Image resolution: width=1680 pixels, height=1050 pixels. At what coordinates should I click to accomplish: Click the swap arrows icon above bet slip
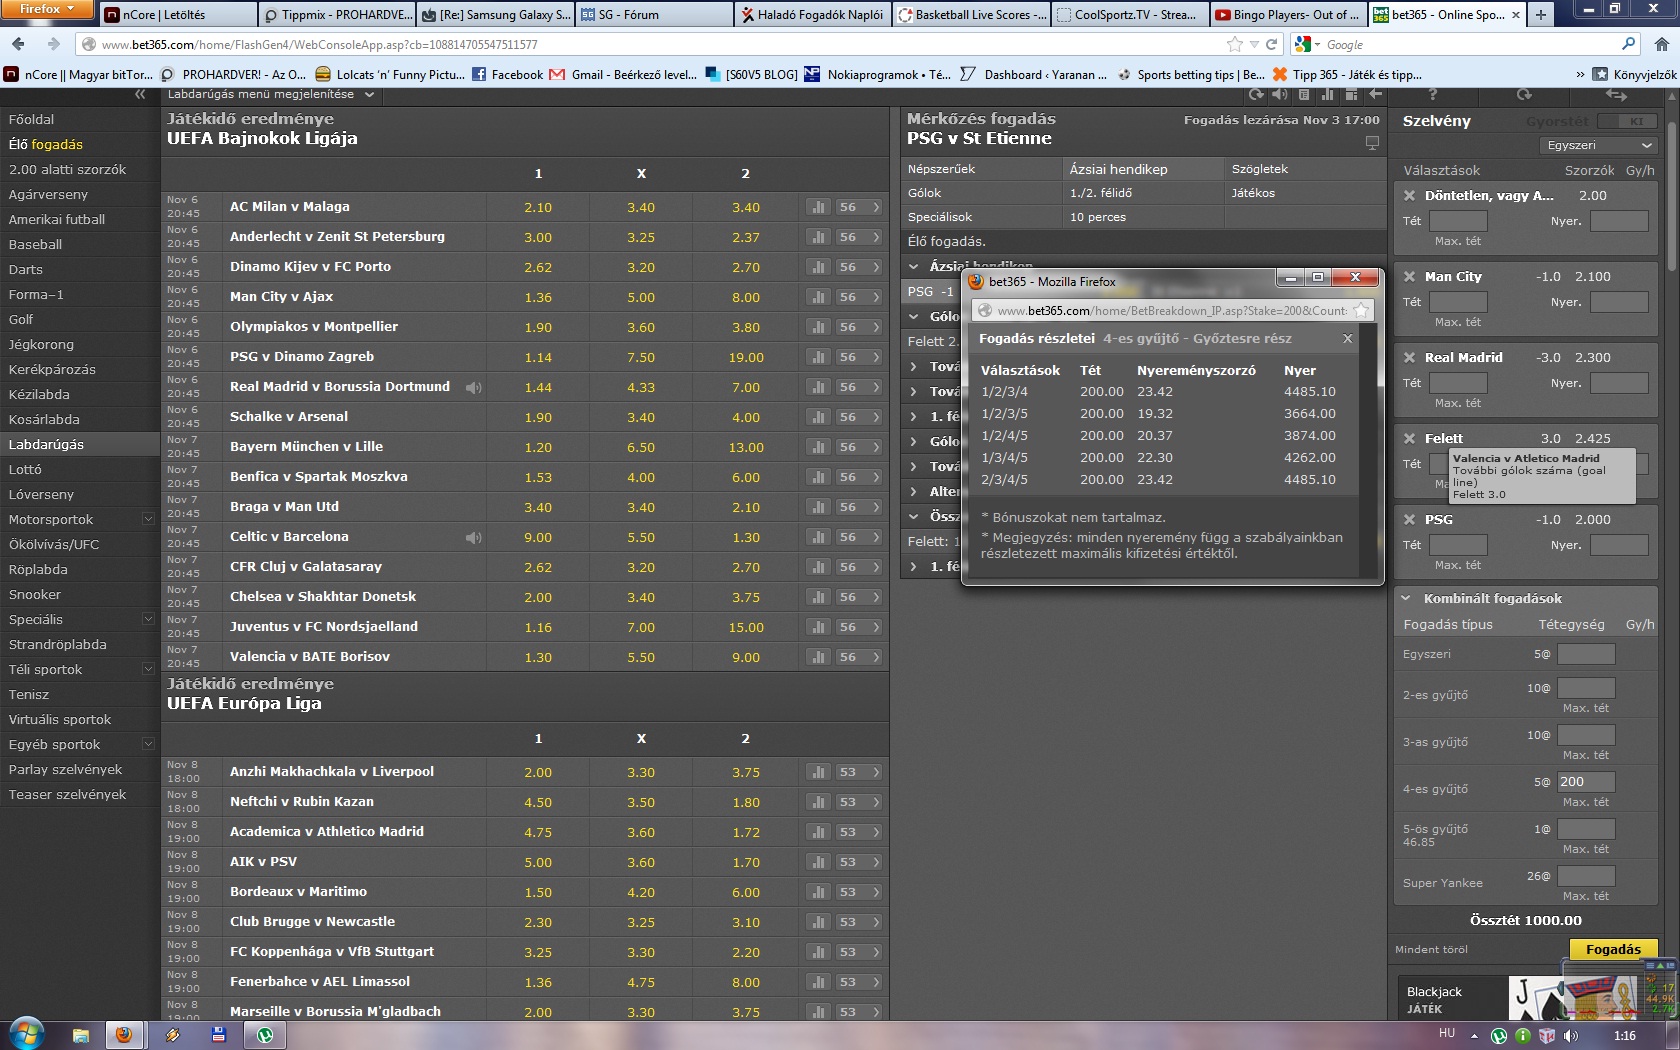[1616, 94]
